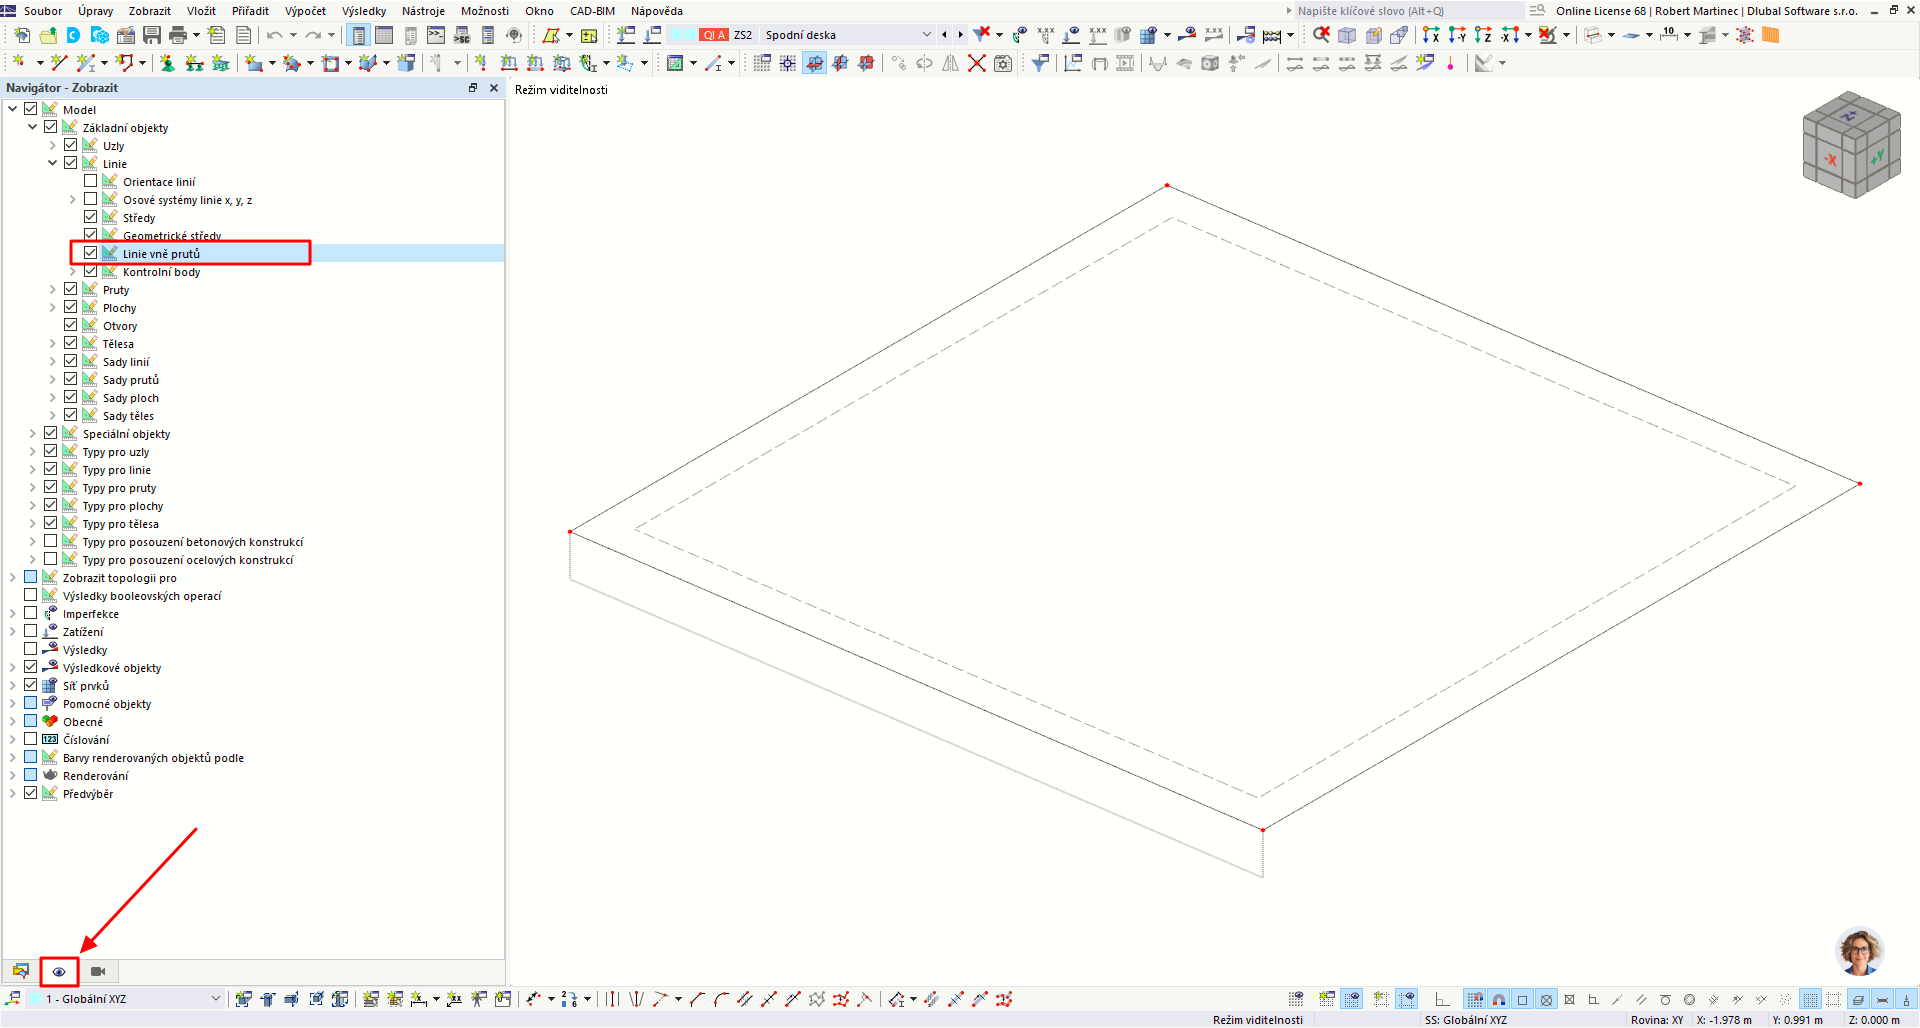Expand the Pruty tree node
This screenshot has height=1028, width=1920.
point(52,288)
